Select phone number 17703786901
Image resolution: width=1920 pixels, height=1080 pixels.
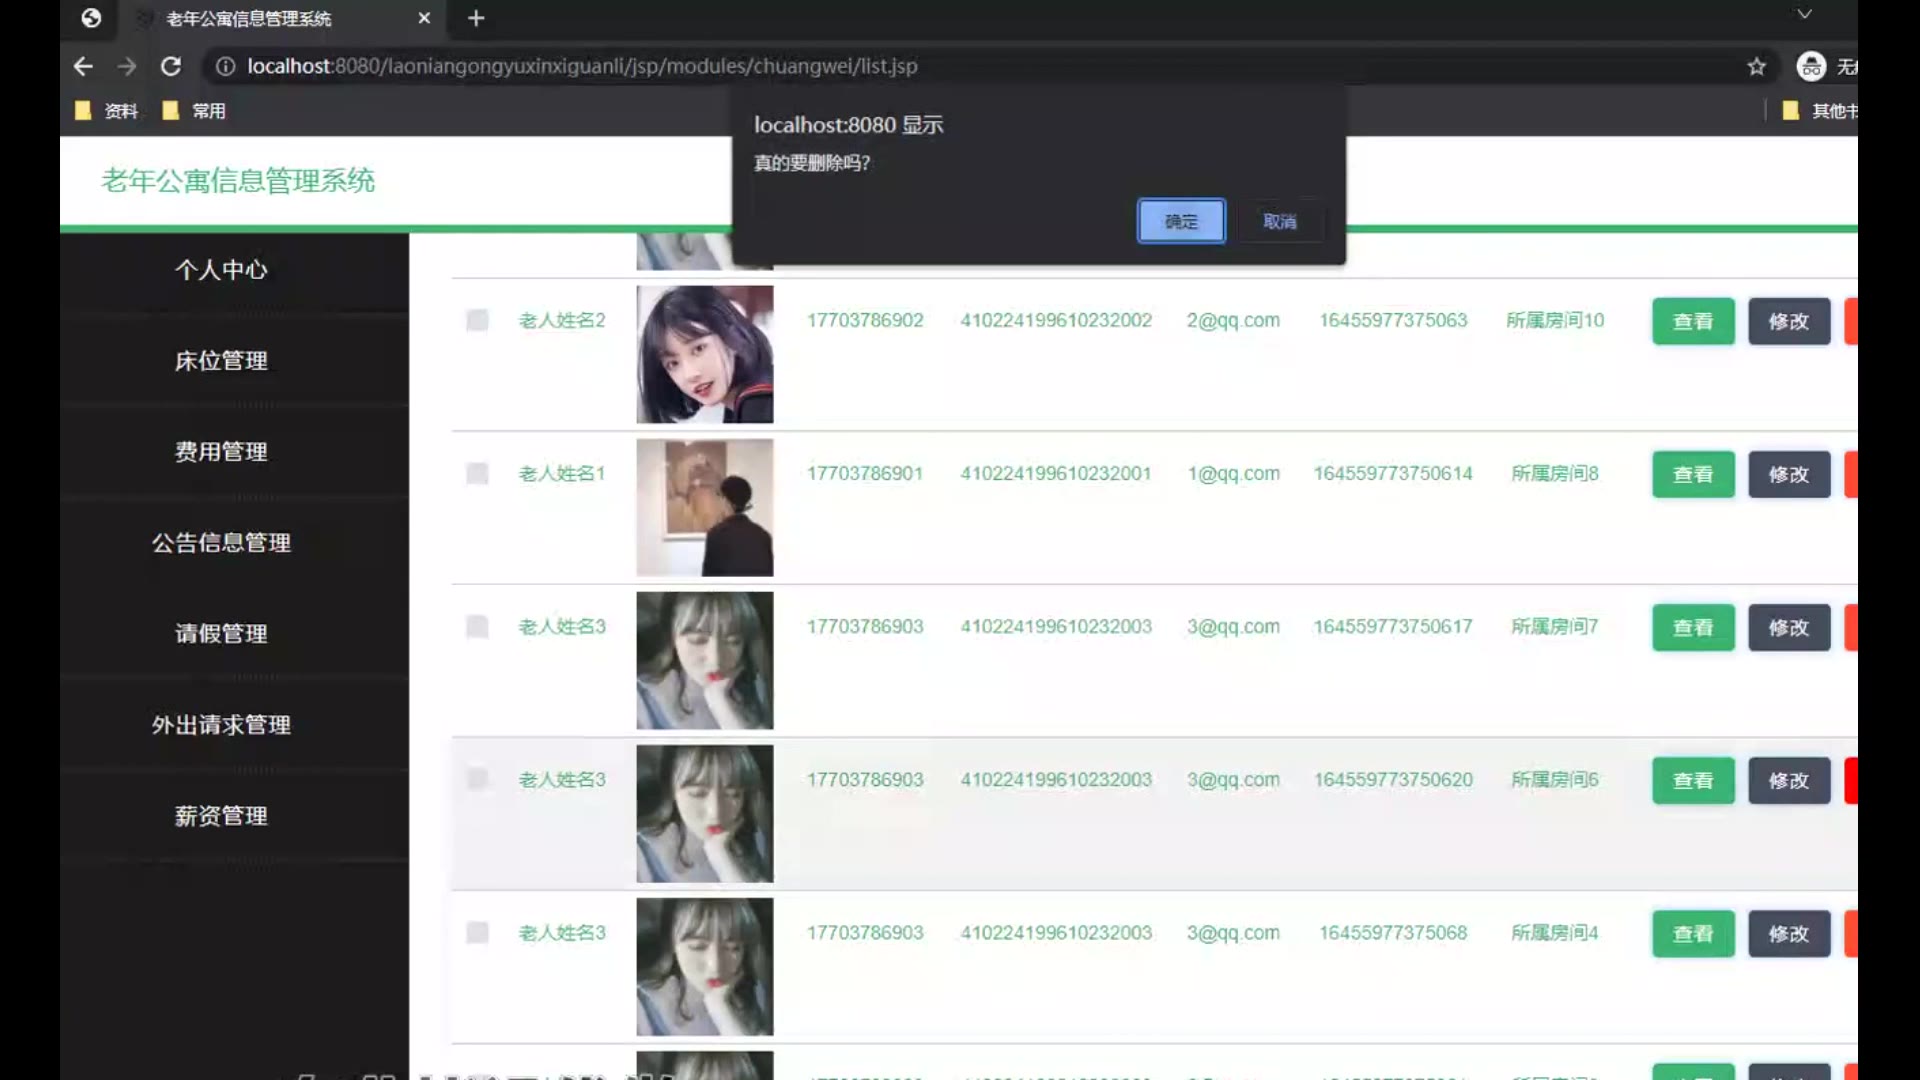pos(865,473)
